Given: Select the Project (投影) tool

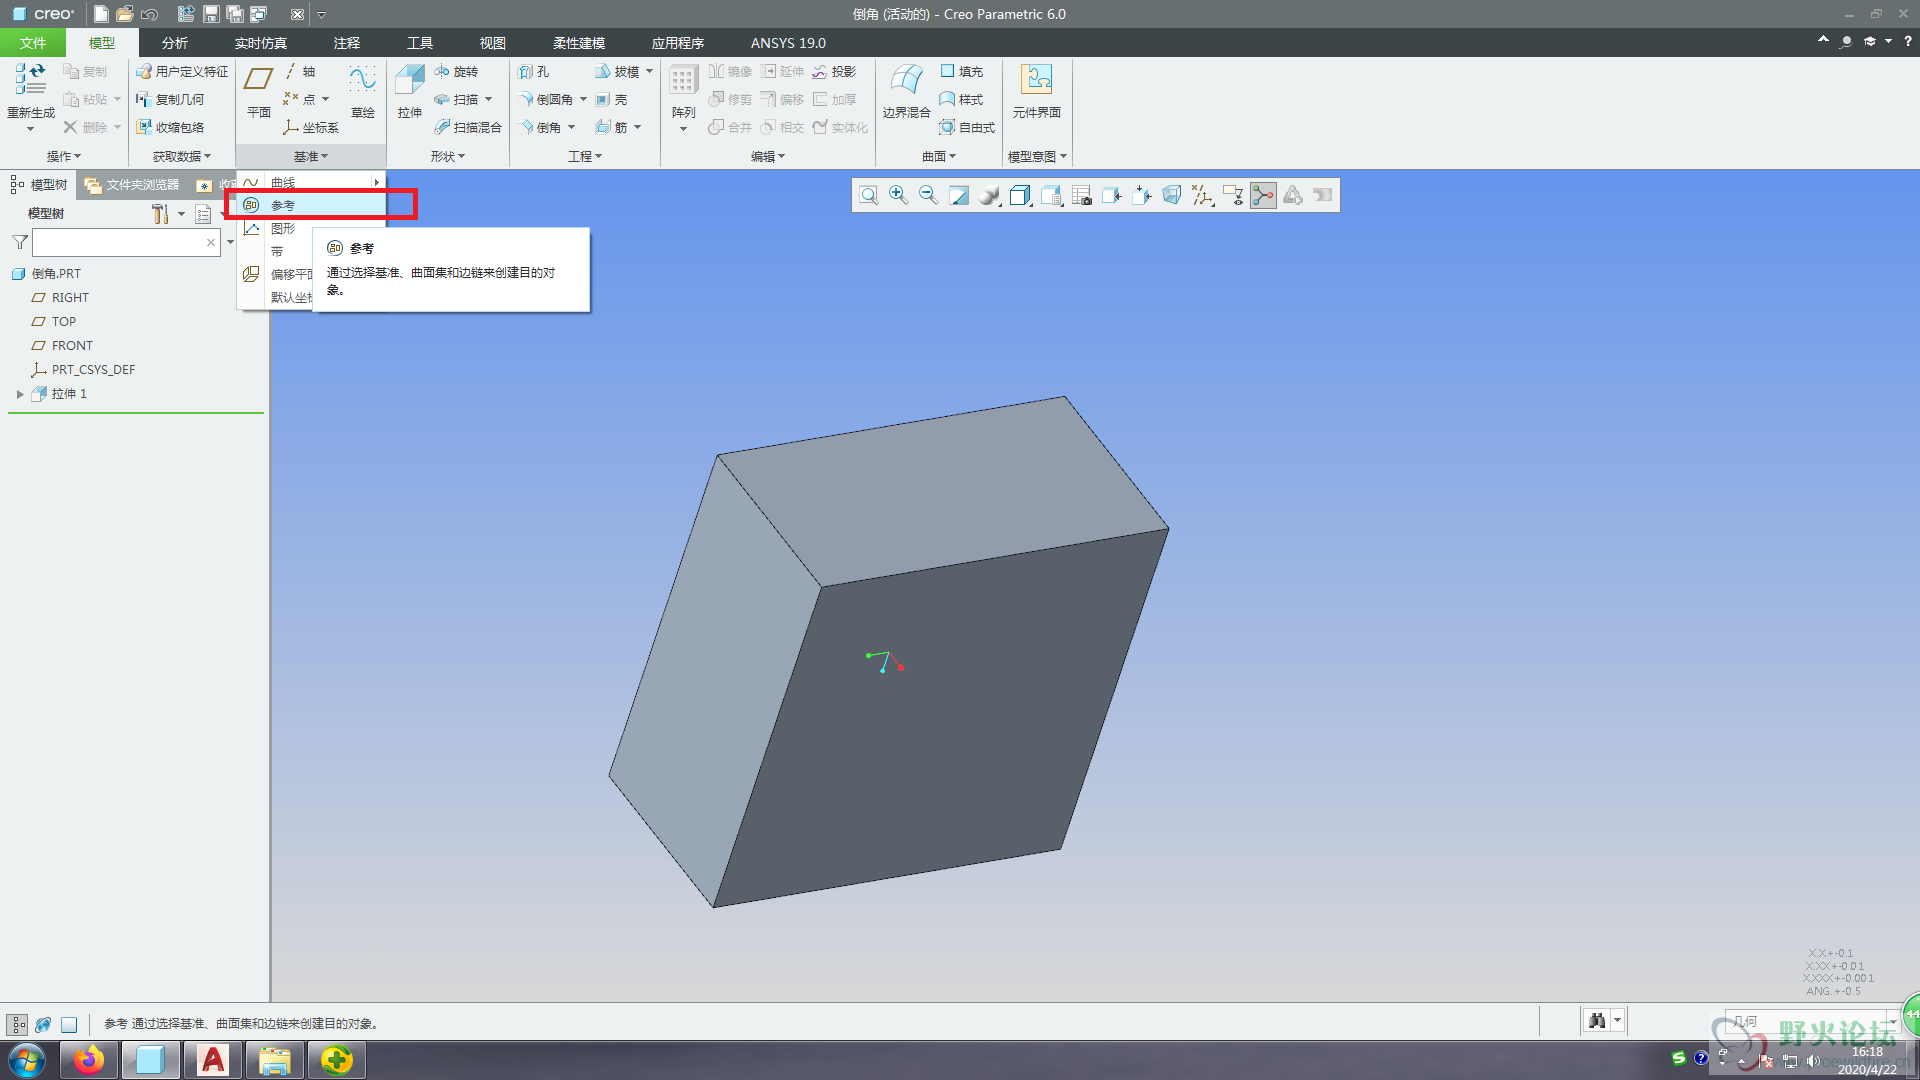Looking at the screenshot, I should [x=834, y=71].
